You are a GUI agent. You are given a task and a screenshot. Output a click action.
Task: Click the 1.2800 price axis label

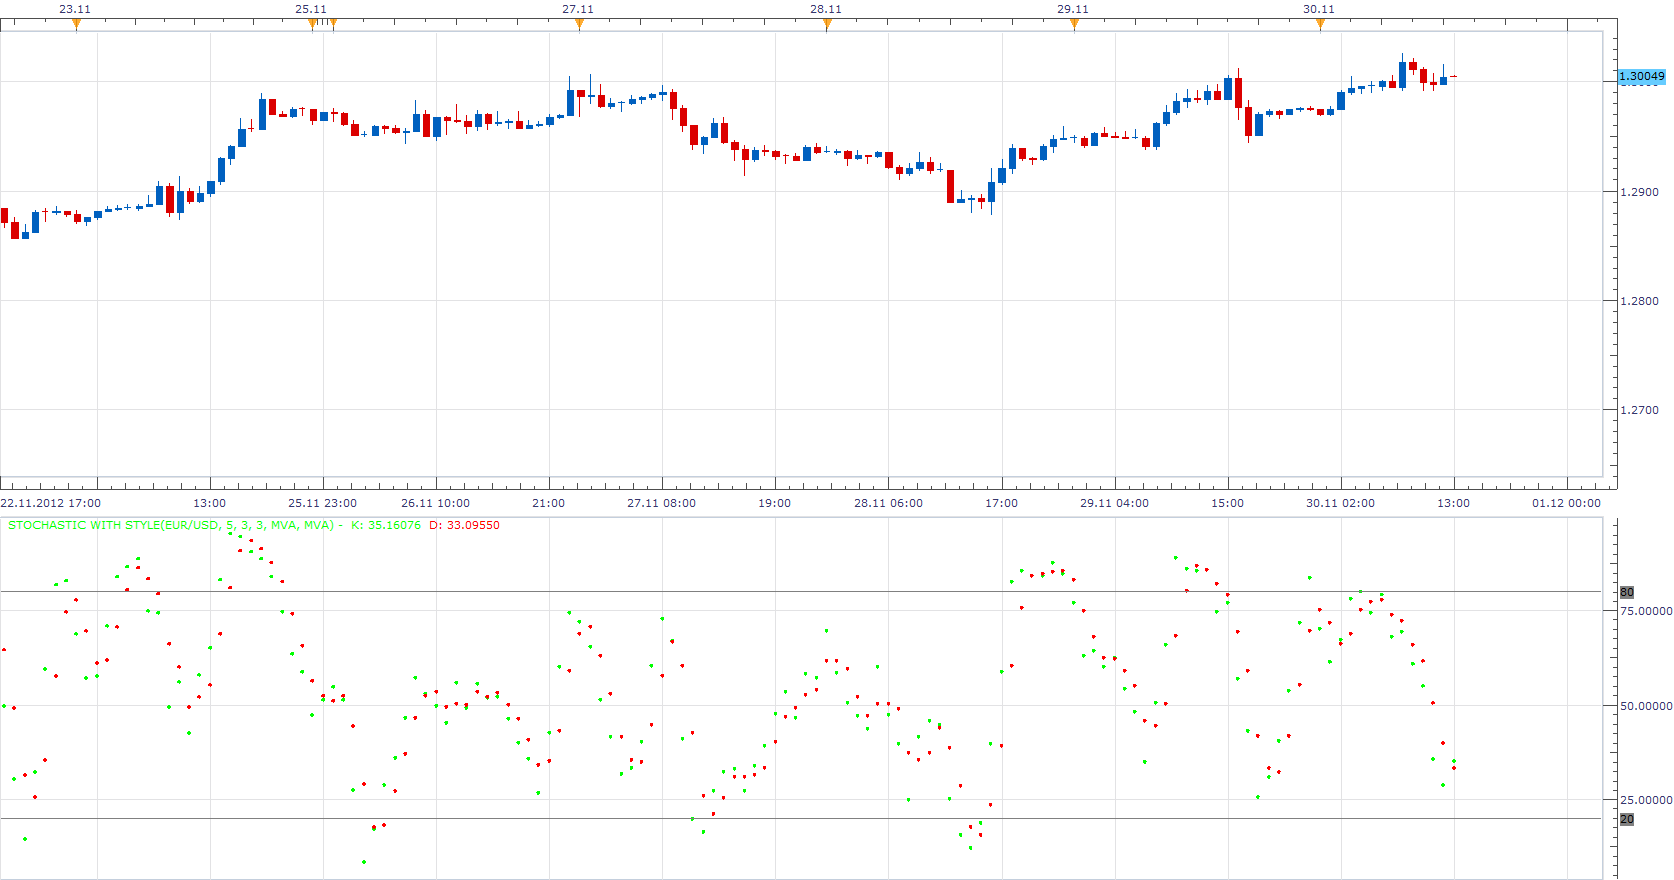[1639, 301]
